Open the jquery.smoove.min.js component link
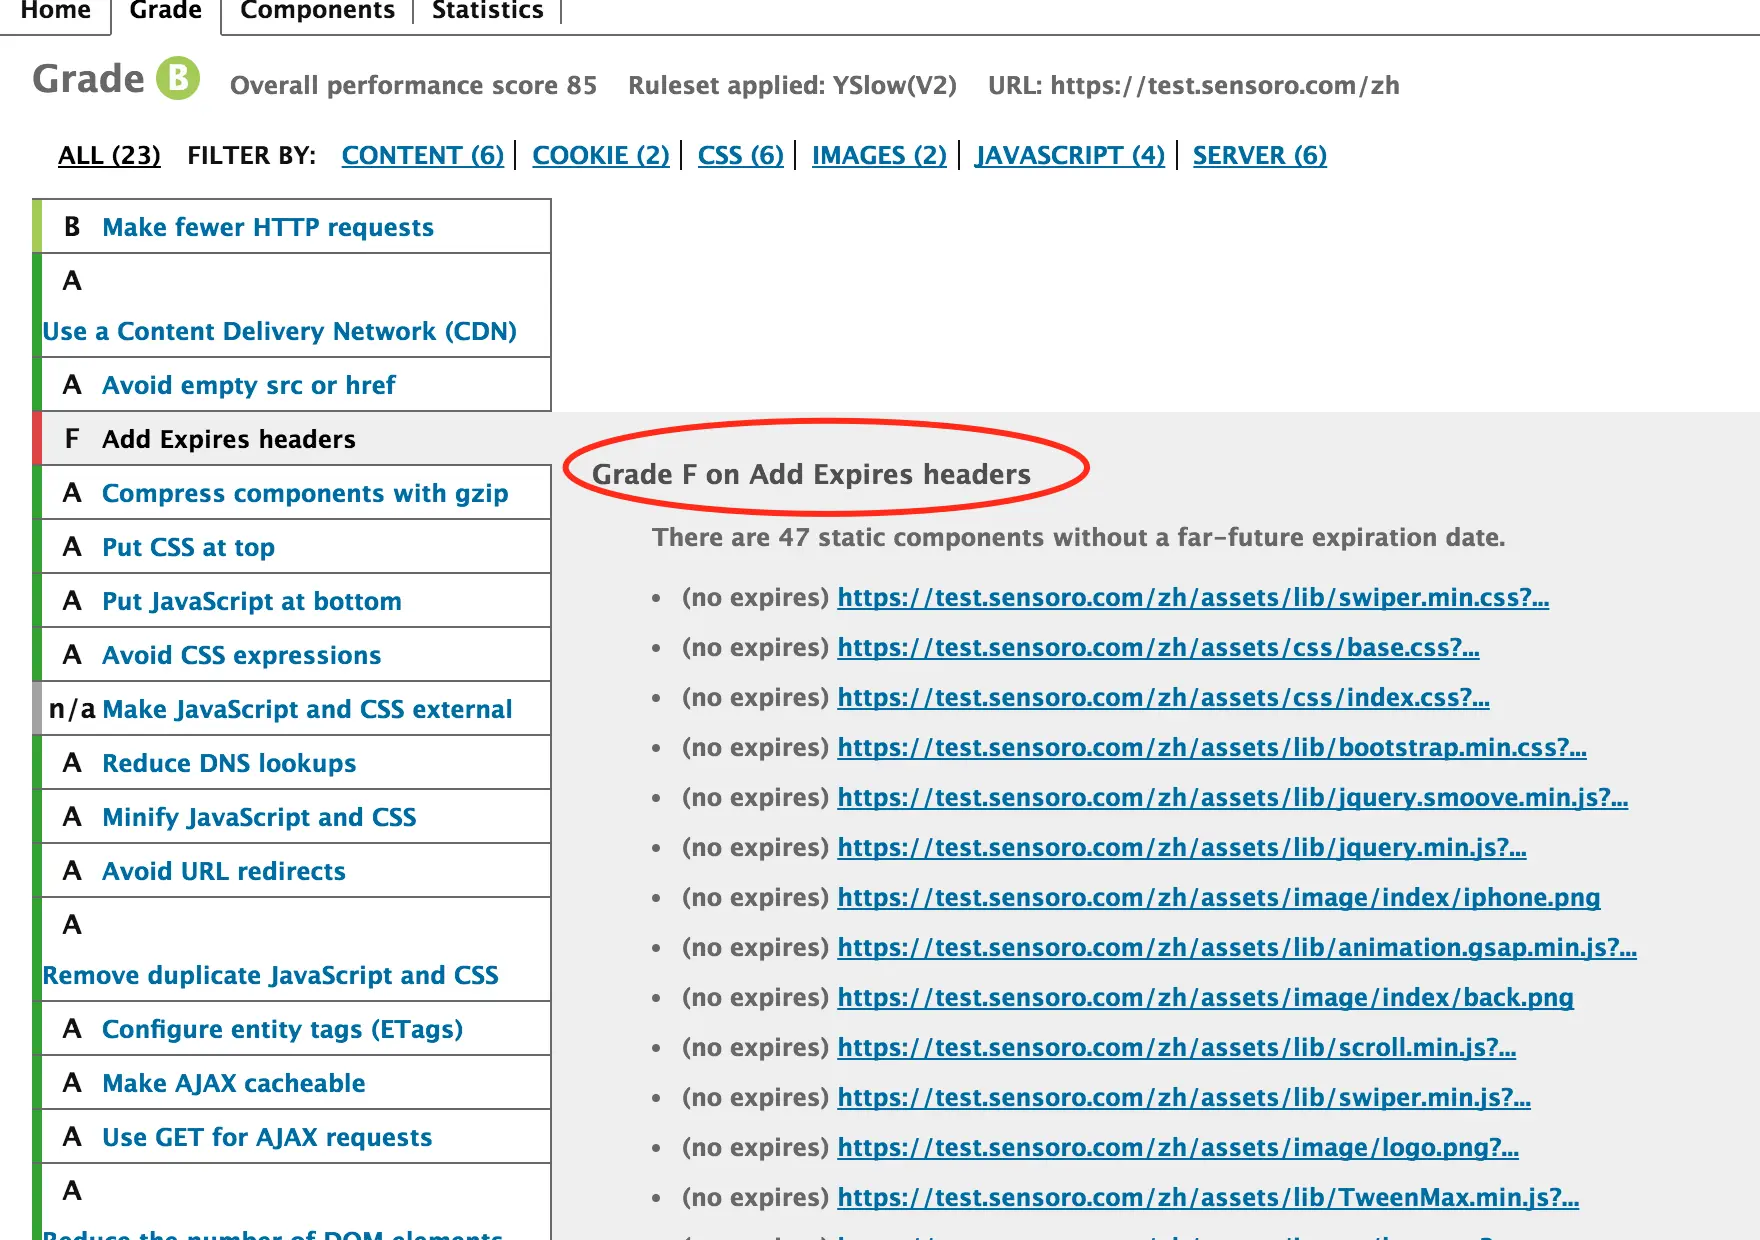 (x=1233, y=797)
